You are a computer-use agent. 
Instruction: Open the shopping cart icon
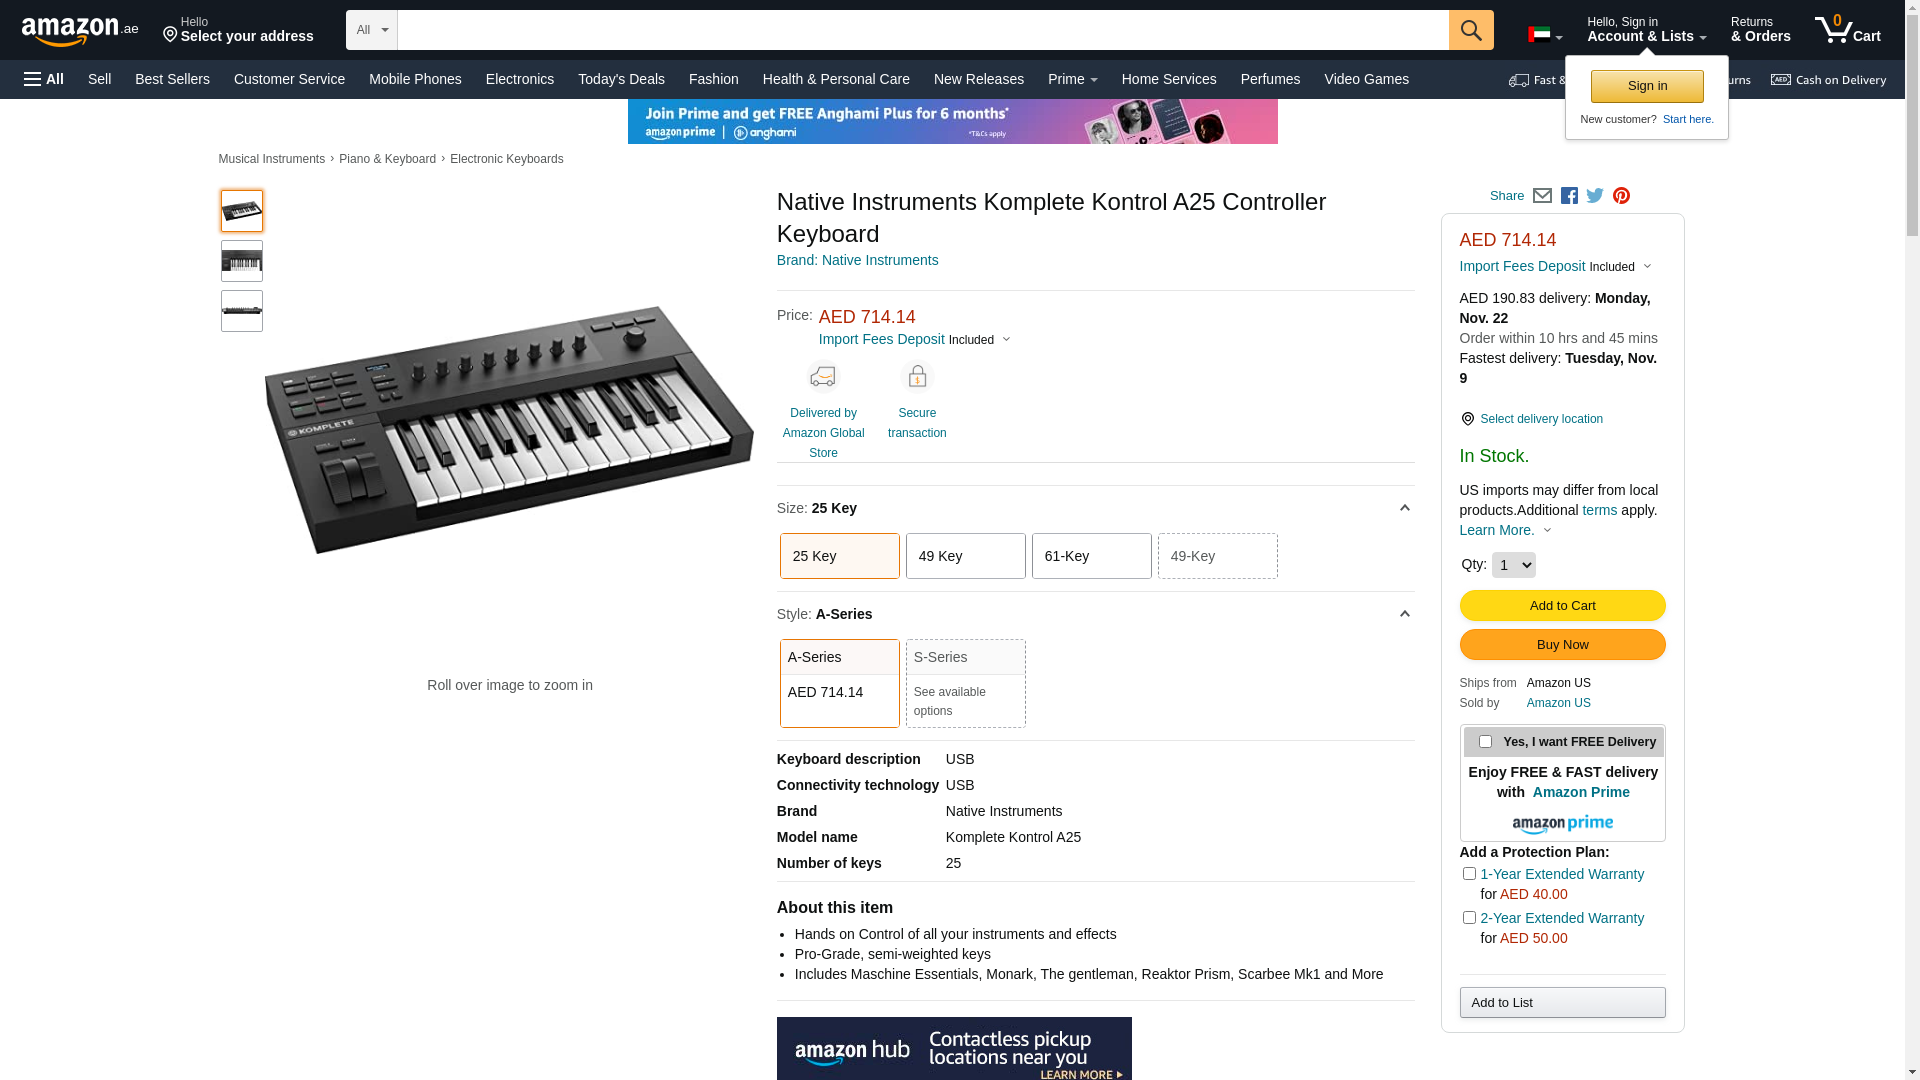click(x=1846, y=30)
